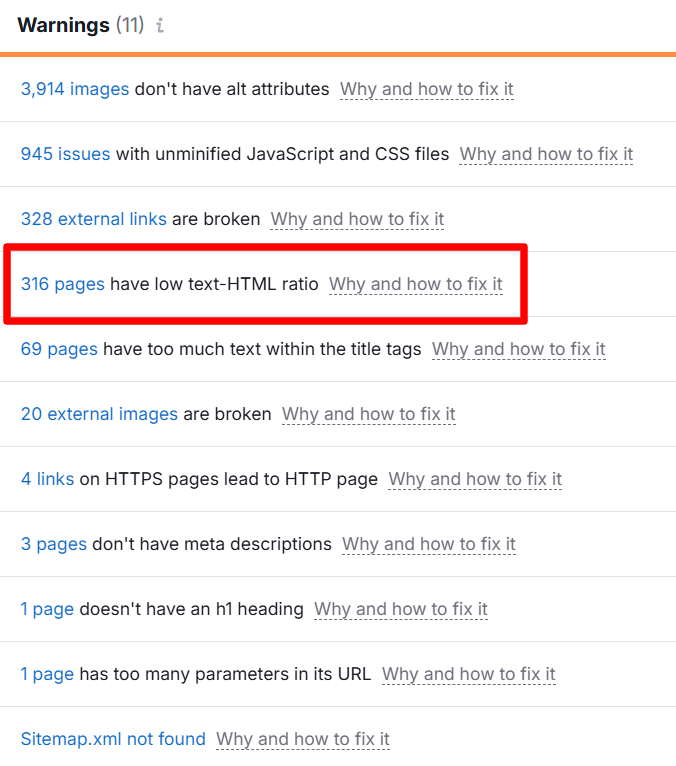Open fix help for missing alt attributes
This screenshot has width=676, height=766.
426,89
